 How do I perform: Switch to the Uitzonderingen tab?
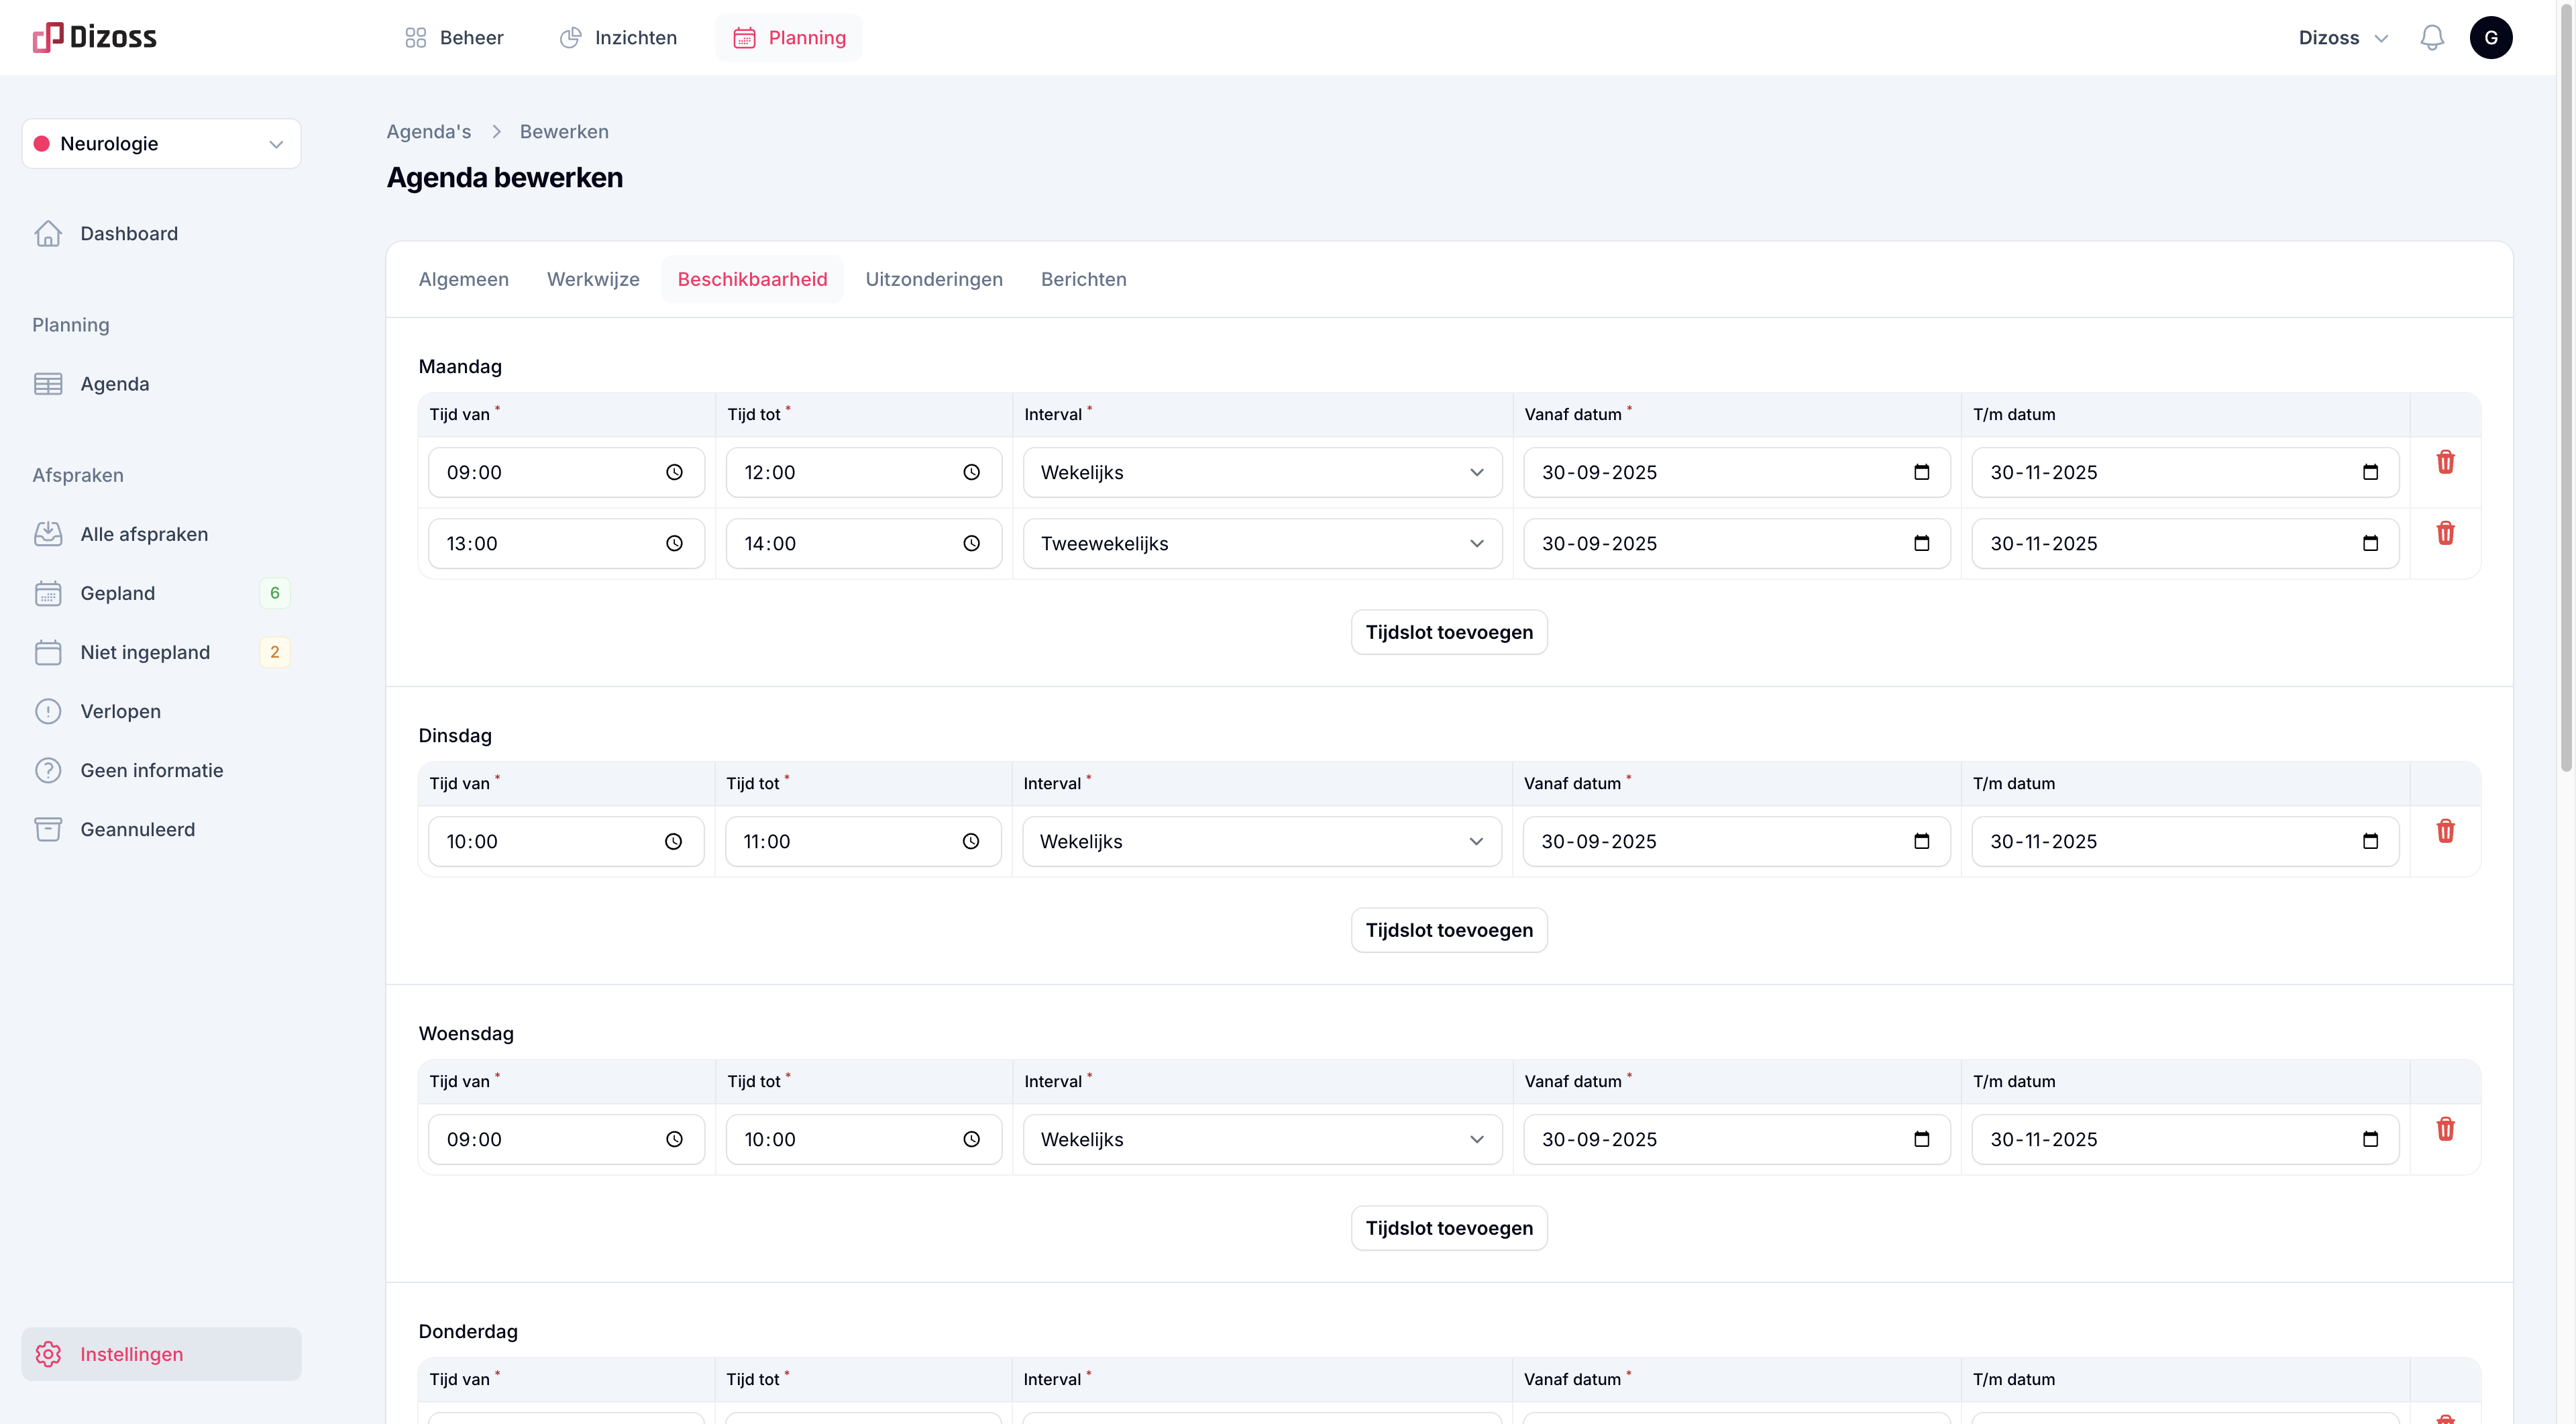(x=933, y=279)
